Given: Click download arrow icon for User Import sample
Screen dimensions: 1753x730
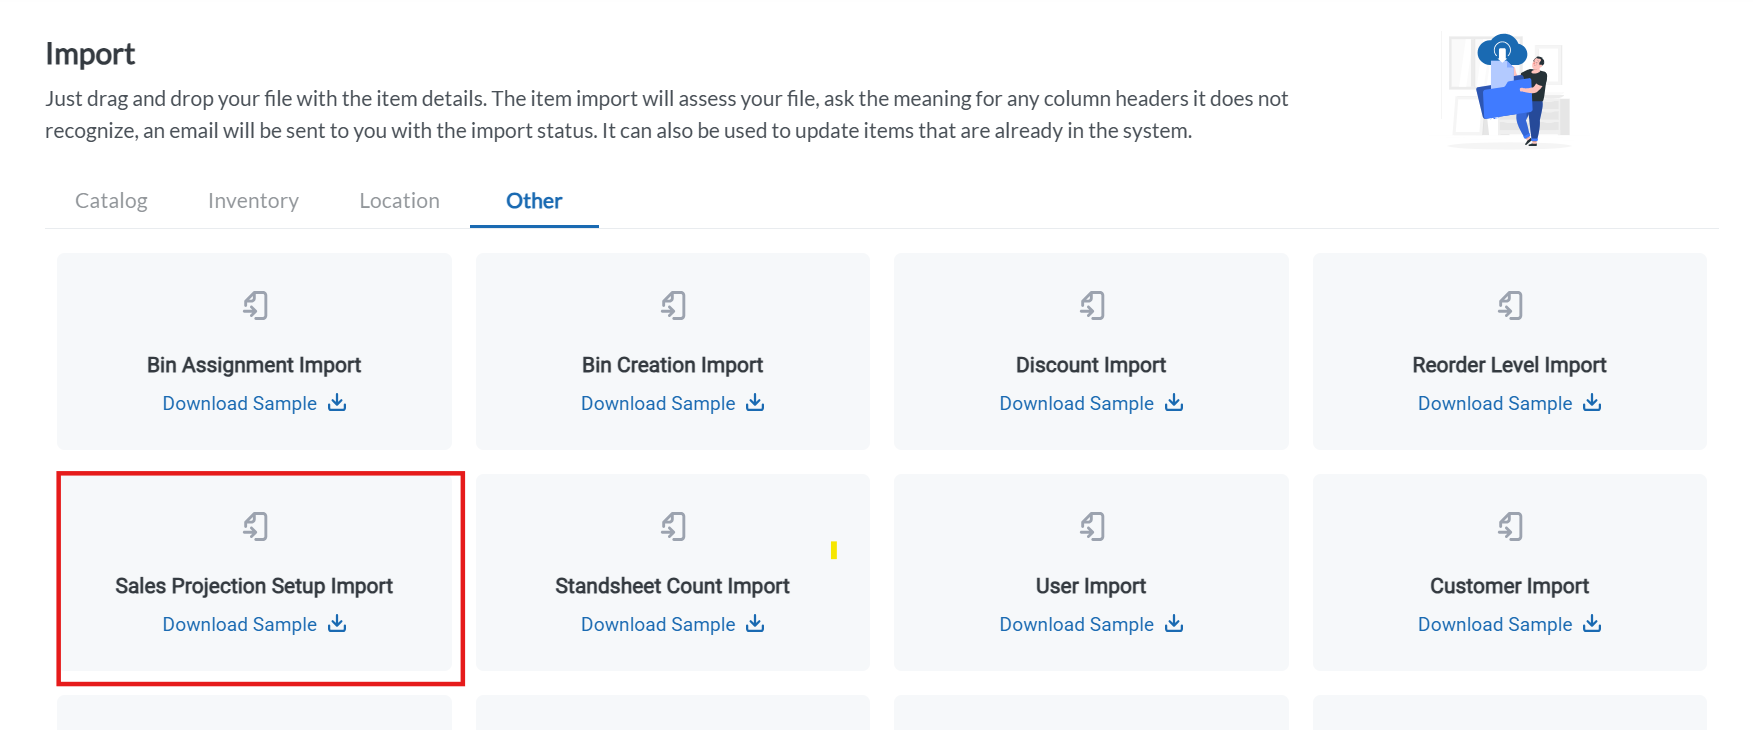Looking at the screenshot, I should (1174, 623).
